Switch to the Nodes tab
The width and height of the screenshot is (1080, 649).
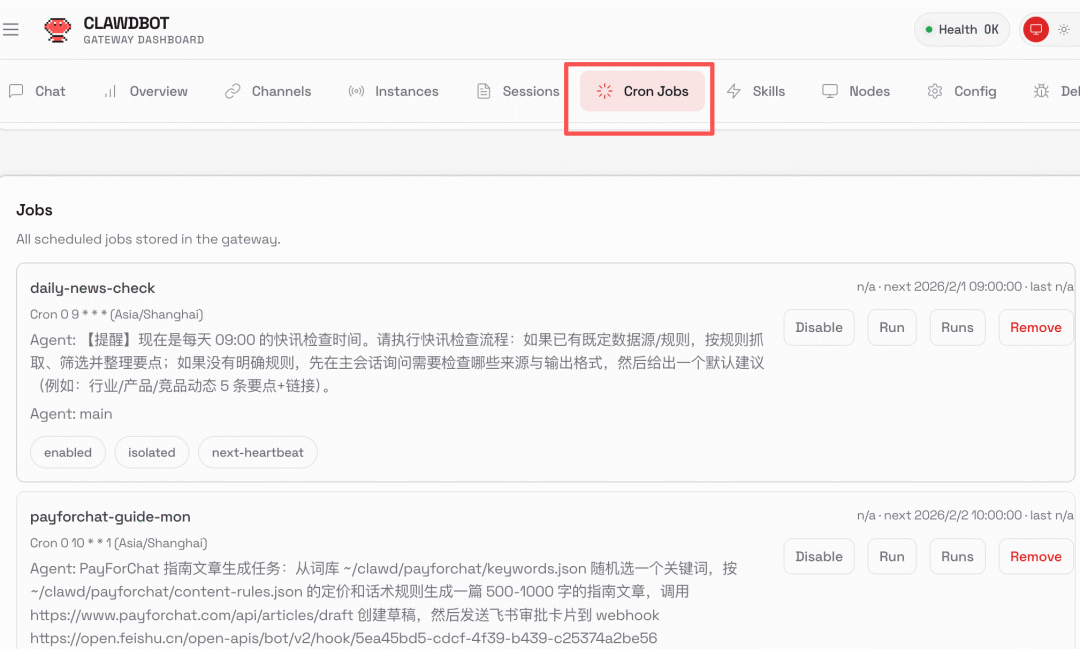(x=856, y=91)
